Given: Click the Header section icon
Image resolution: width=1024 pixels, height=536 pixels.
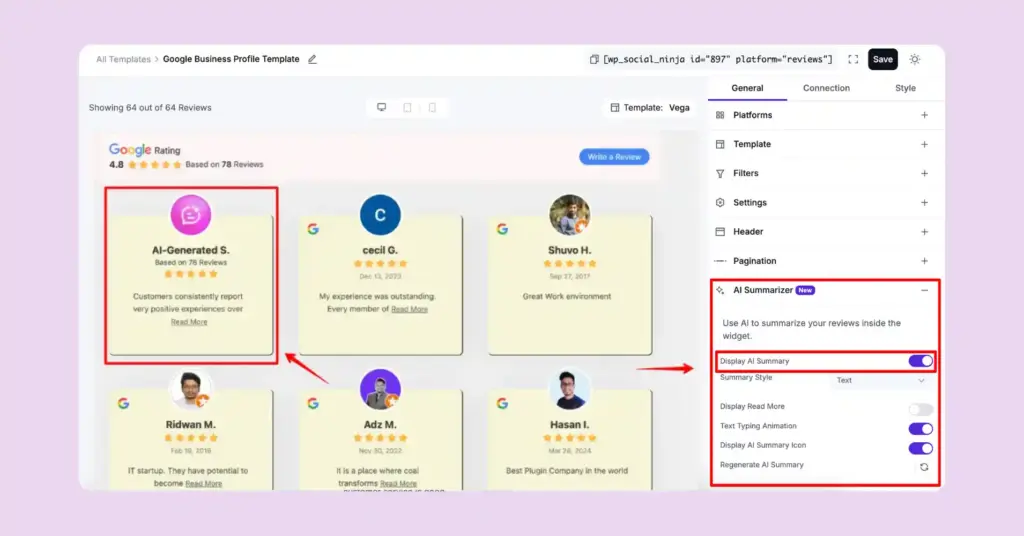Looking at the screenshot, I should 720,232.
